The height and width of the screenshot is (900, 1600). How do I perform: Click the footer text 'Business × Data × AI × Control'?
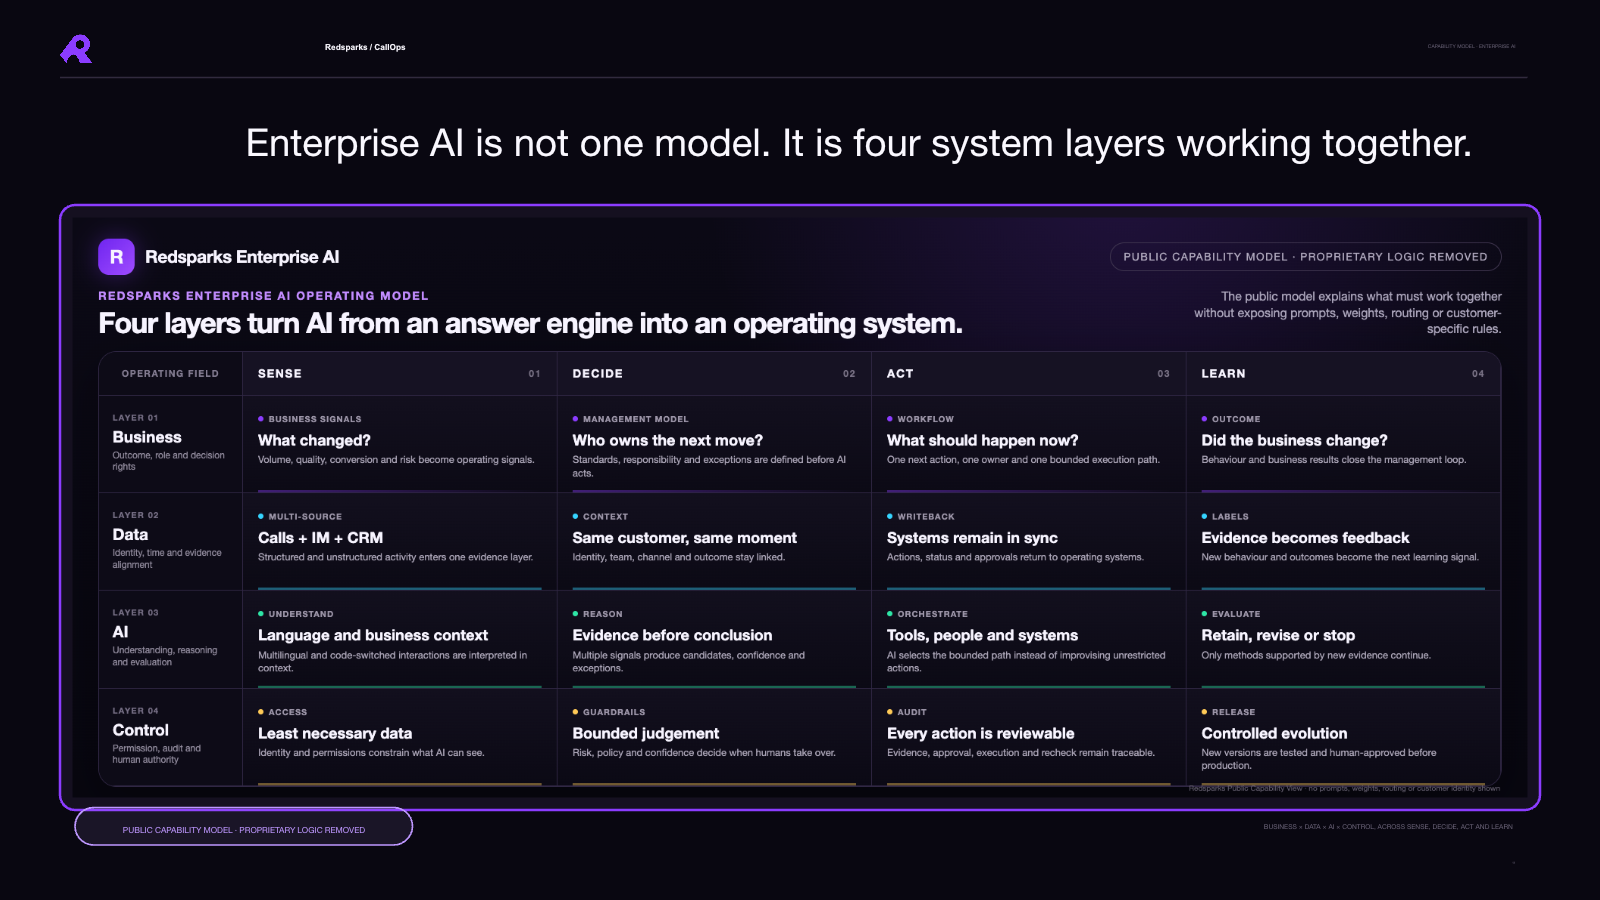point(1387,827)
